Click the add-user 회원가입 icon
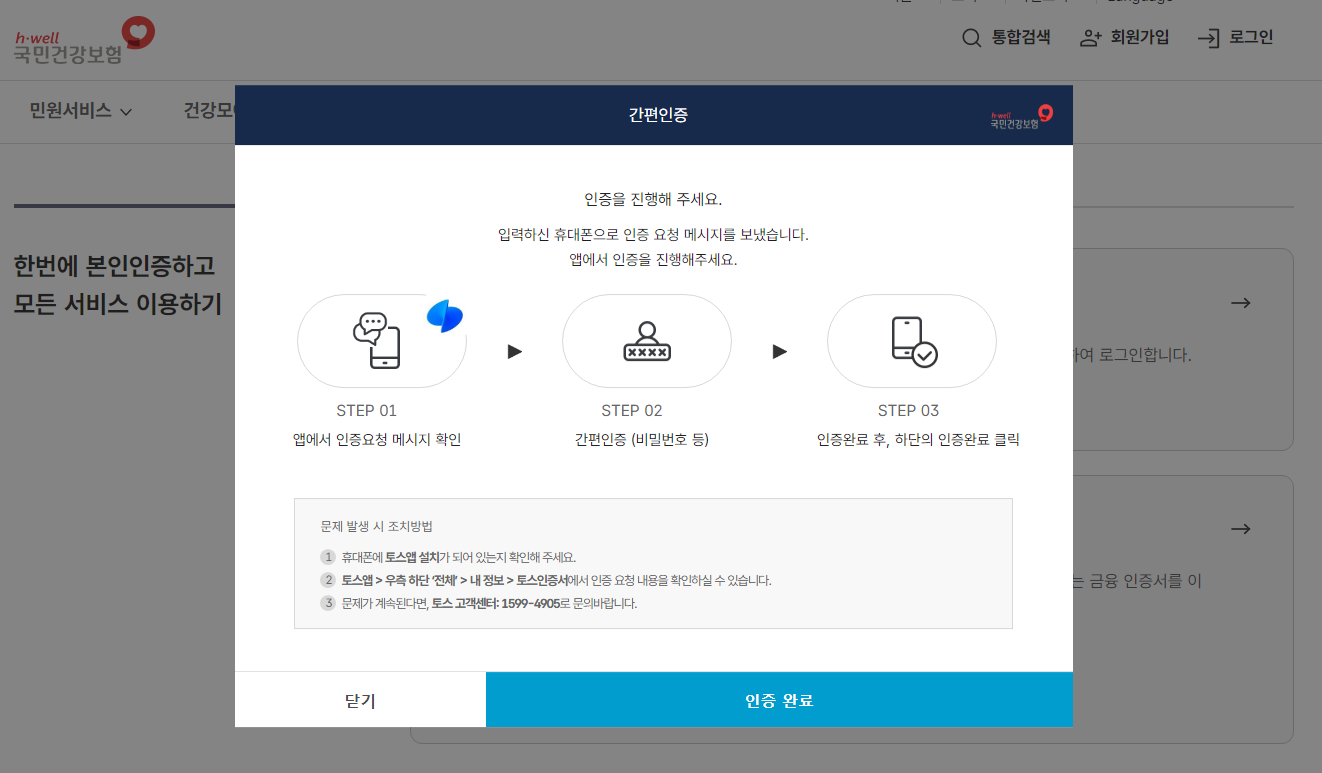 click(1091, 38)
